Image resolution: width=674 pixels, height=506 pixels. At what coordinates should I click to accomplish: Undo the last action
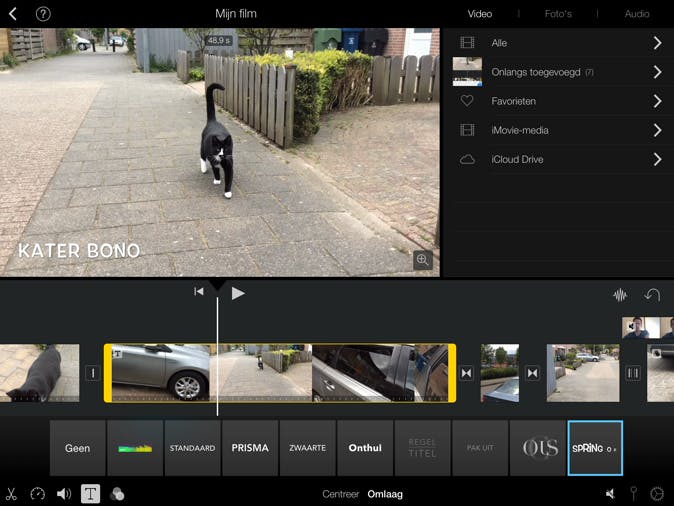click(x=652, y=295)
